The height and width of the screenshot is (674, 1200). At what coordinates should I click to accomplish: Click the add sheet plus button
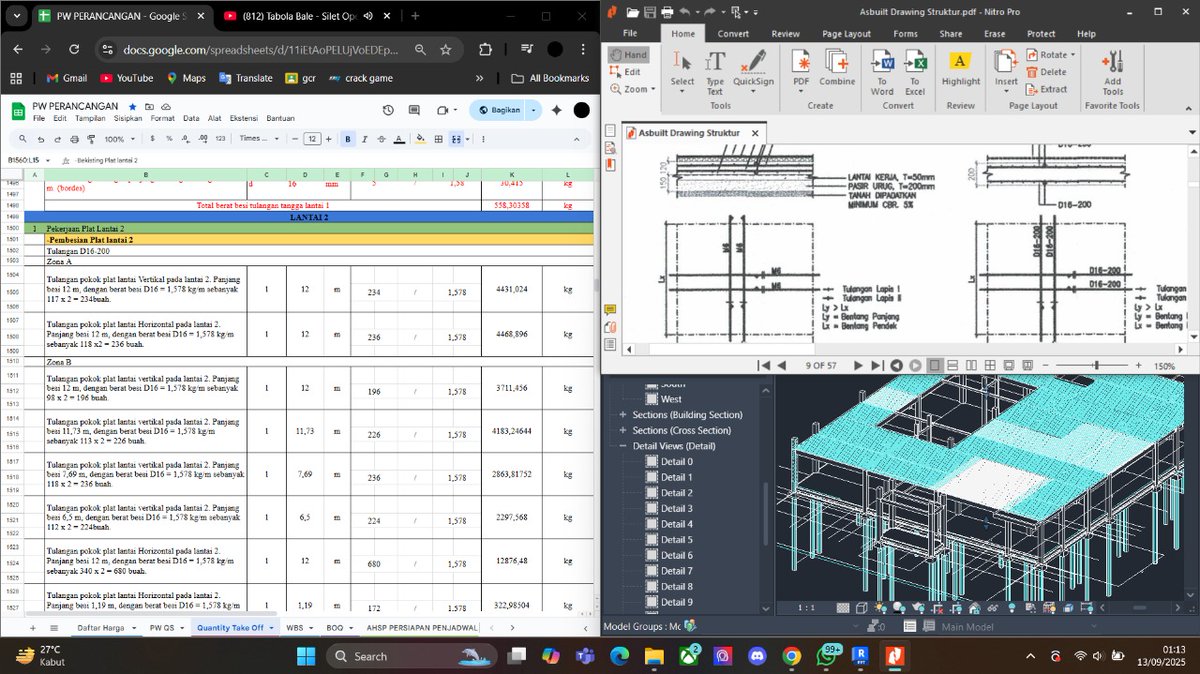(32, 627)
